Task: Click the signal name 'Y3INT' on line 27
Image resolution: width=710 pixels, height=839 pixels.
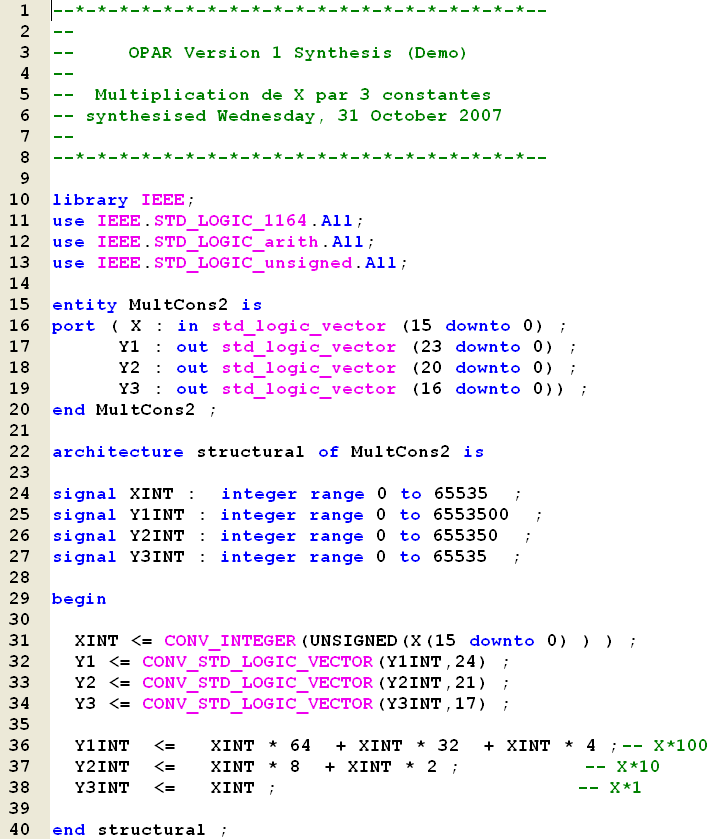Action: point(157,556)
